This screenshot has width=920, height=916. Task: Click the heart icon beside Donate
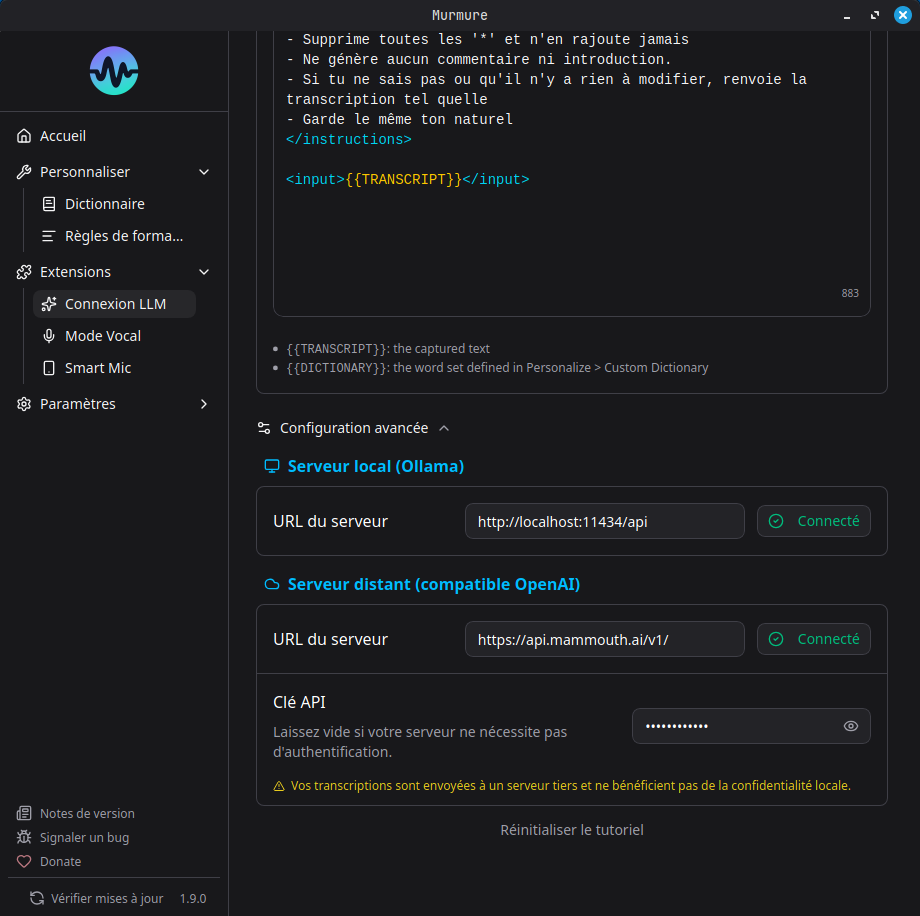pos(24,861)
